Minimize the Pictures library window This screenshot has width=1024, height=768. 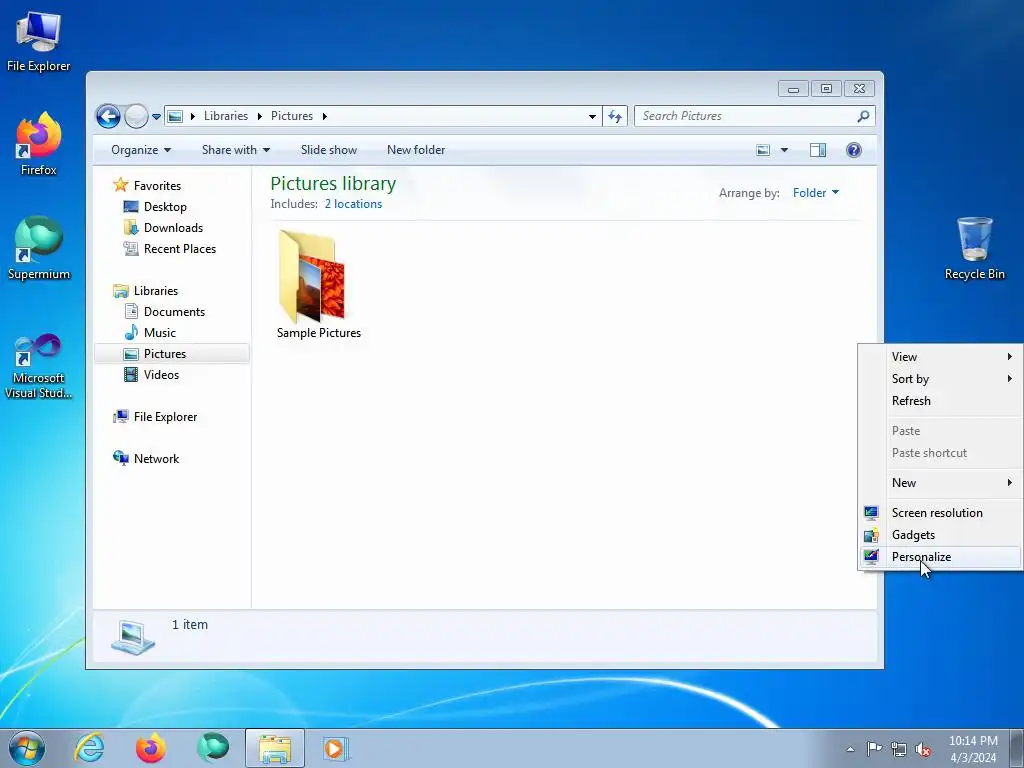click(793, 89)
